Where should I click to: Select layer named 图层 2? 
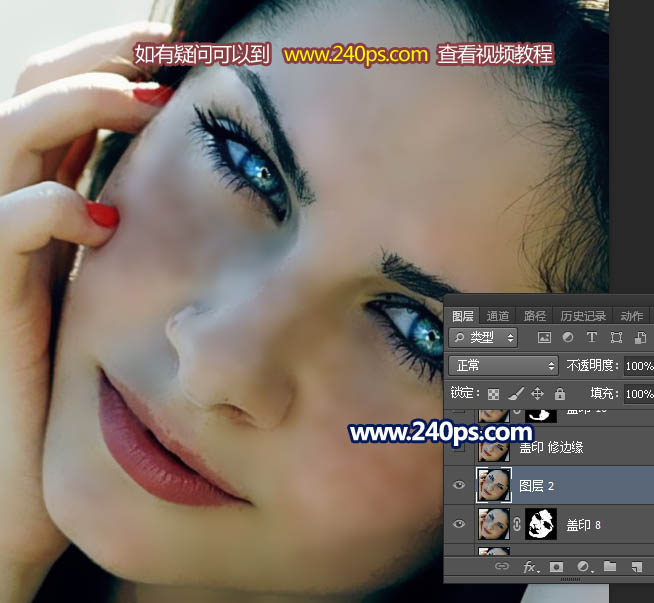(536, 486)
